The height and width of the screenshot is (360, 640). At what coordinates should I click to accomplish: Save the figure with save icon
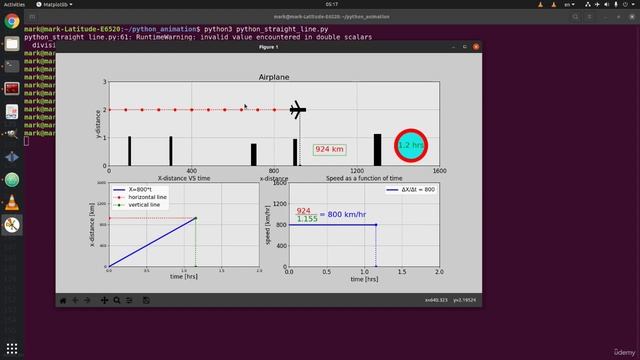[x=146, y=300]
